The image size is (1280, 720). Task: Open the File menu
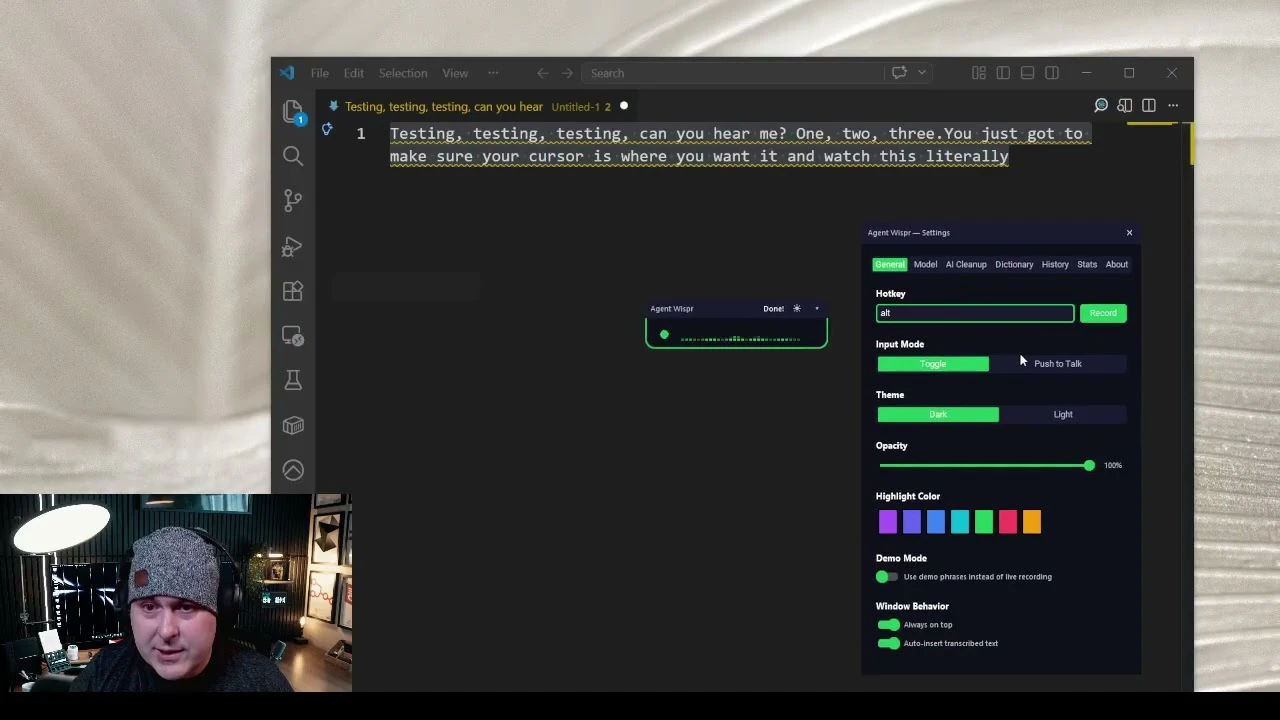click(320, 73)
